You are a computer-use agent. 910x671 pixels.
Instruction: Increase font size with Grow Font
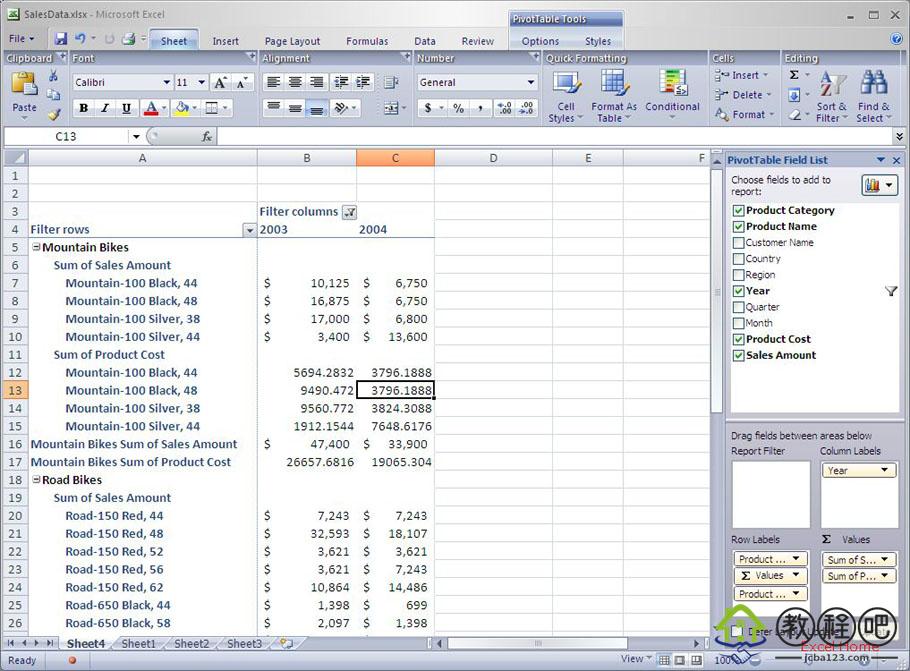point(220,82)
